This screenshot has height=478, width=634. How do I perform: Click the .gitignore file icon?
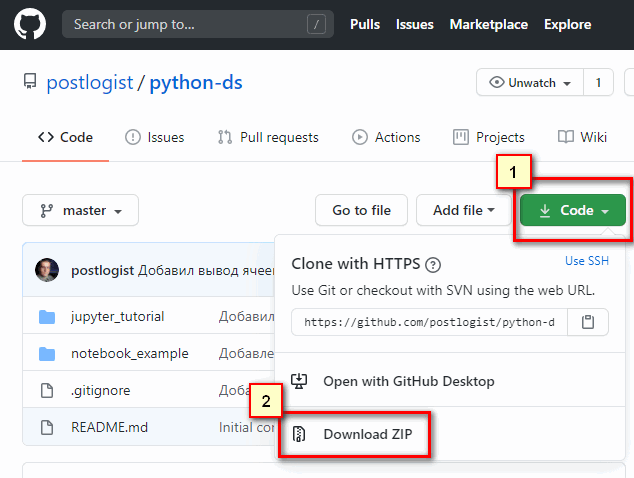[x=47, y=391]
